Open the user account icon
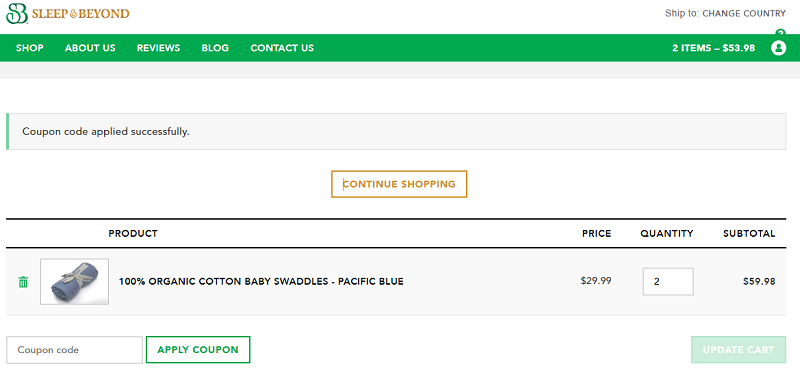Viewport: 800px width, 375px height. pos(778,48)
